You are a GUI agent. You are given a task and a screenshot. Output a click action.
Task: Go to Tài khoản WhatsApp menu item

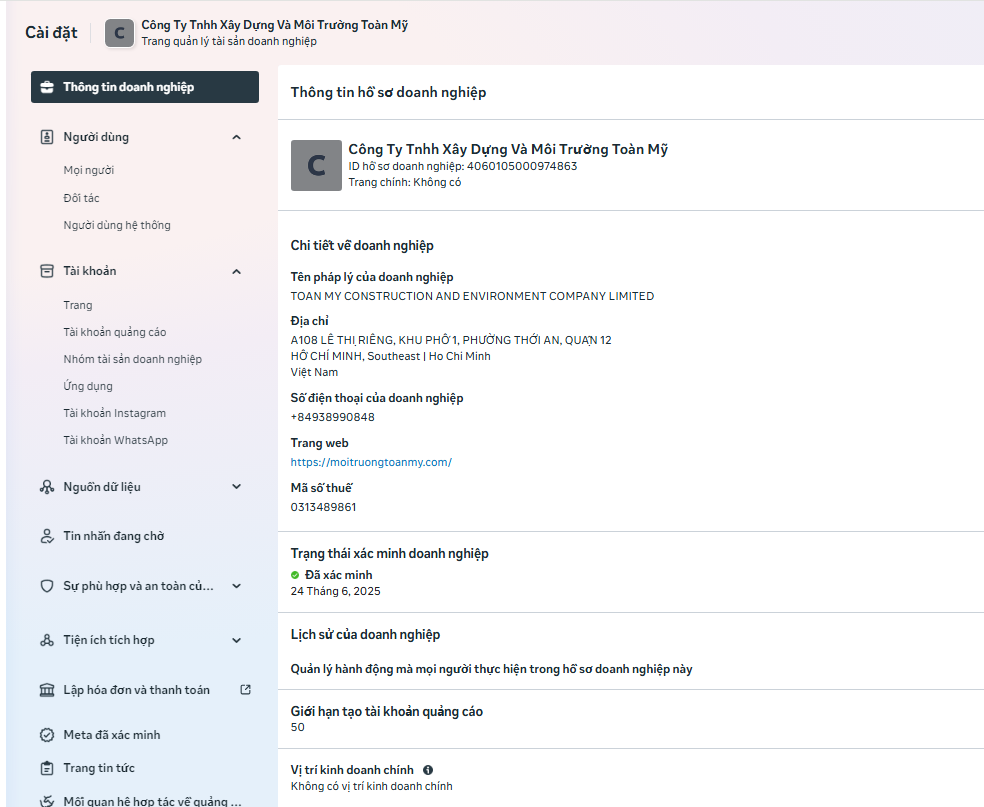(115, 440)
